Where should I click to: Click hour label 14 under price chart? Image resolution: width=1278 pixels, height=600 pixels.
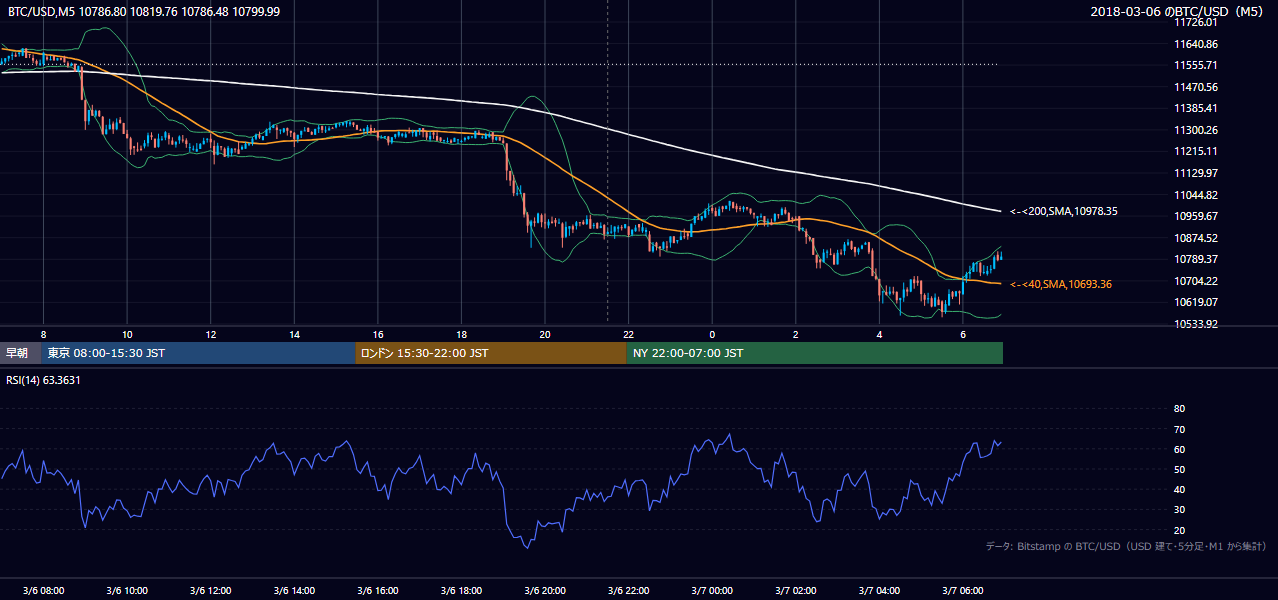(x=294, y=334)
